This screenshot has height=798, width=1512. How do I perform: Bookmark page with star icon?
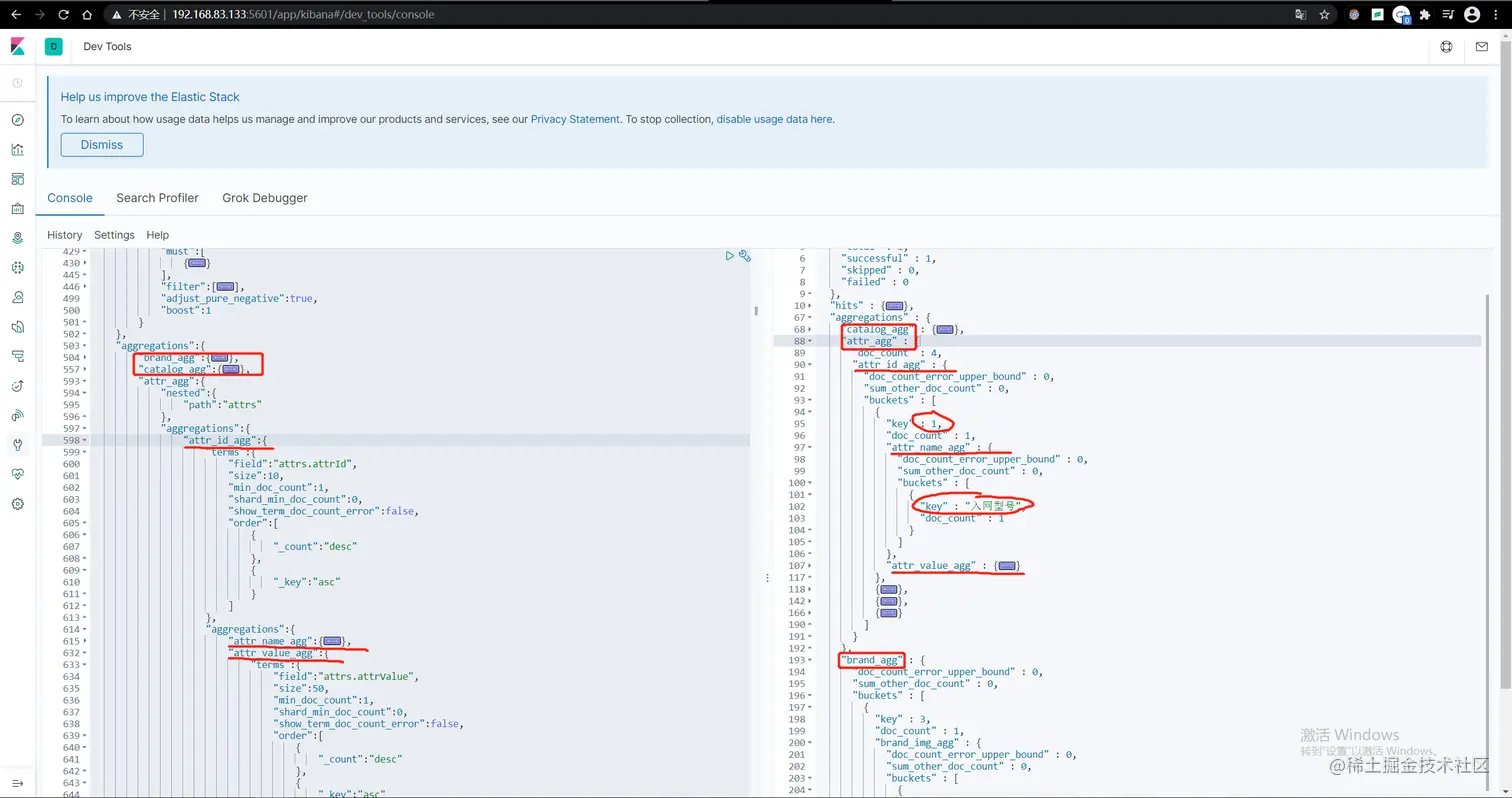[1324, 15]
